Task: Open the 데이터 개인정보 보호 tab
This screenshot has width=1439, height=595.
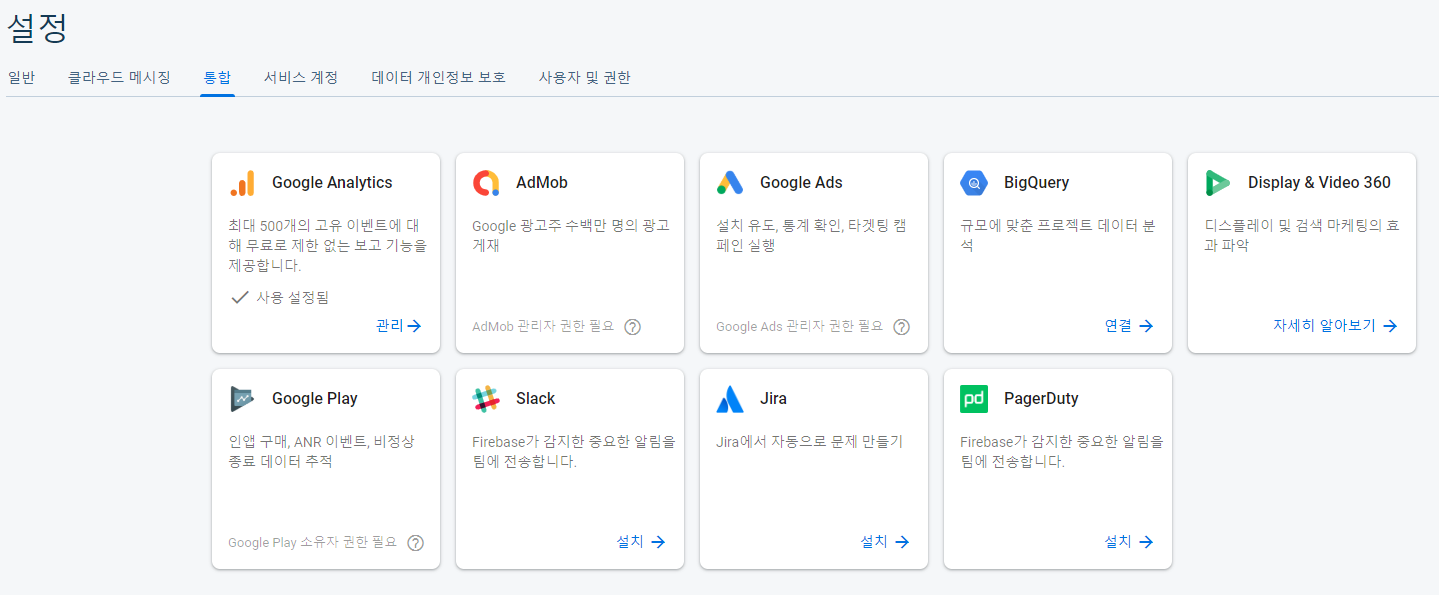Action: tap(438, 77)
